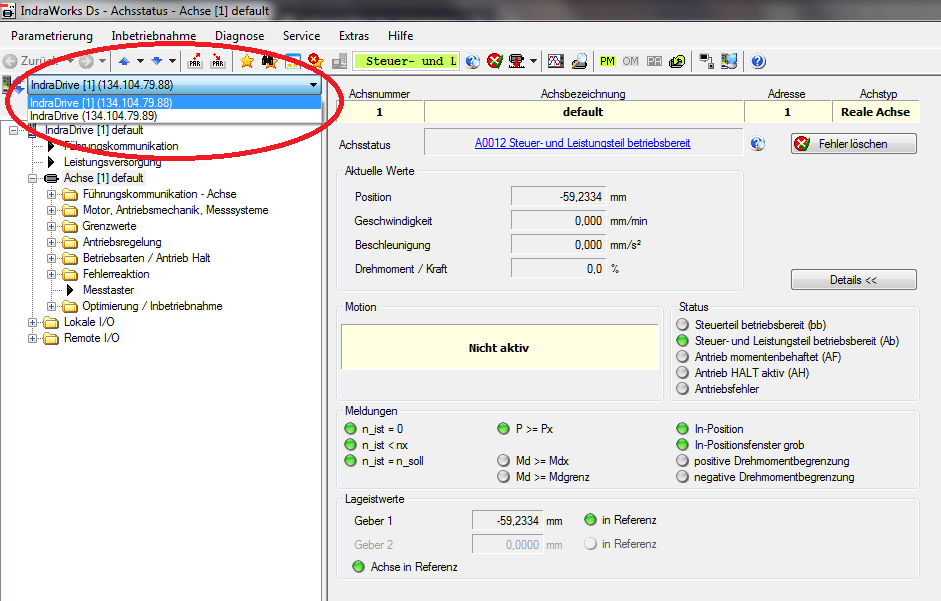Click the blue down arrow icon

pos(157,61)
